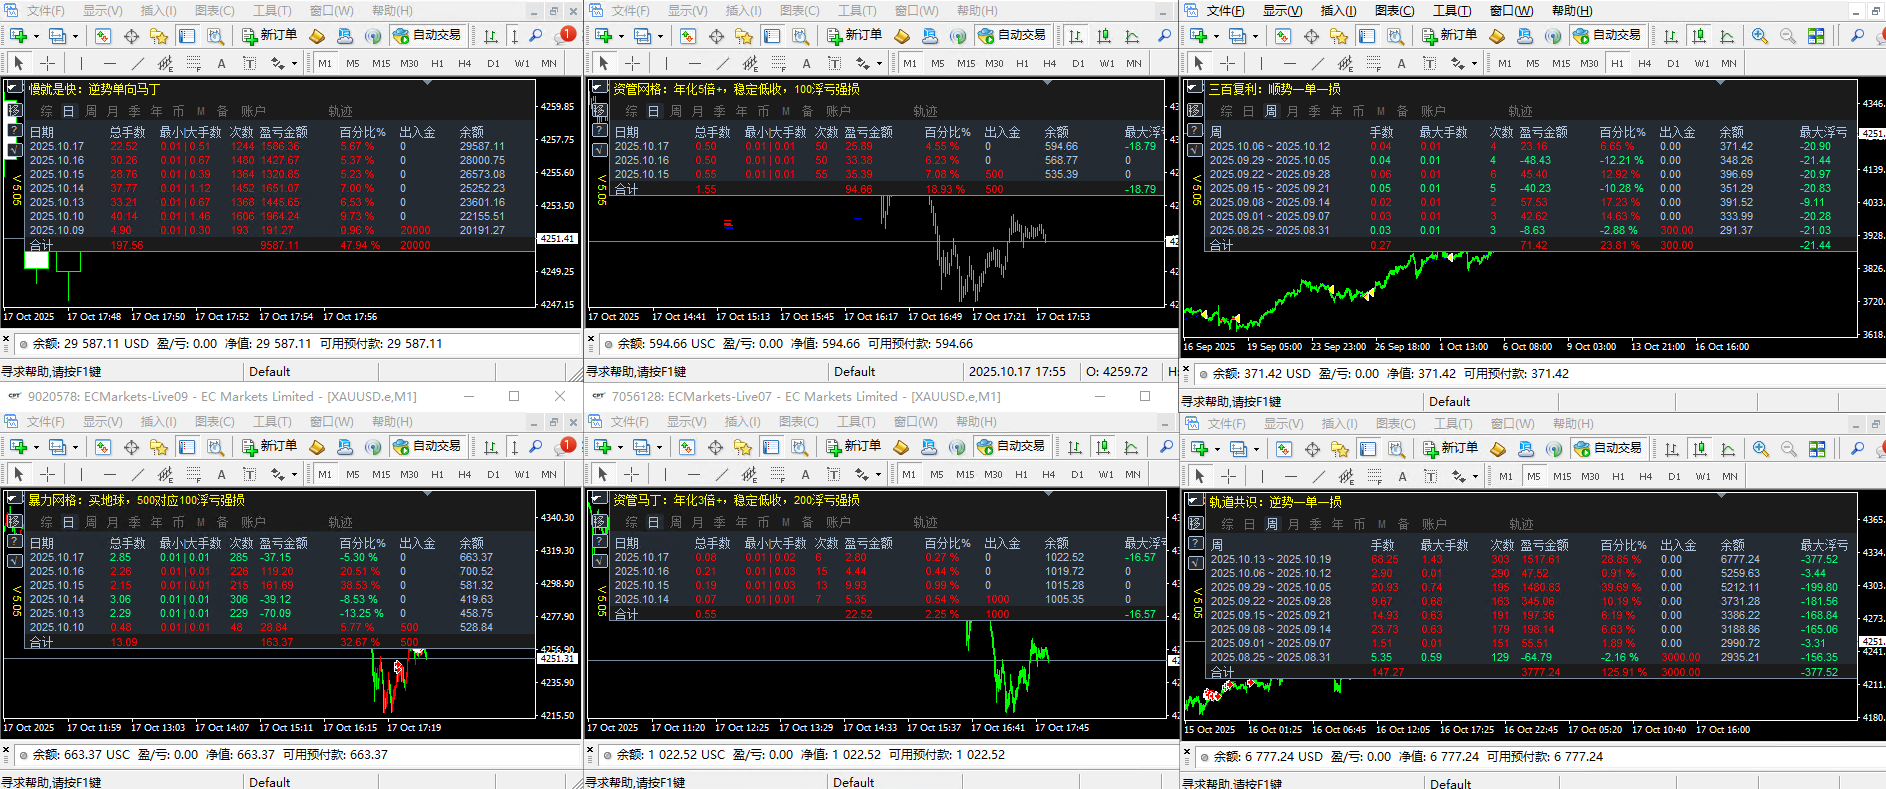Image resolution: width=1886 pixels, height=789 pixels.
Task: Expand Profiles dropdown arrow in 暴力网格 window
Action: (x=74, y=447)
